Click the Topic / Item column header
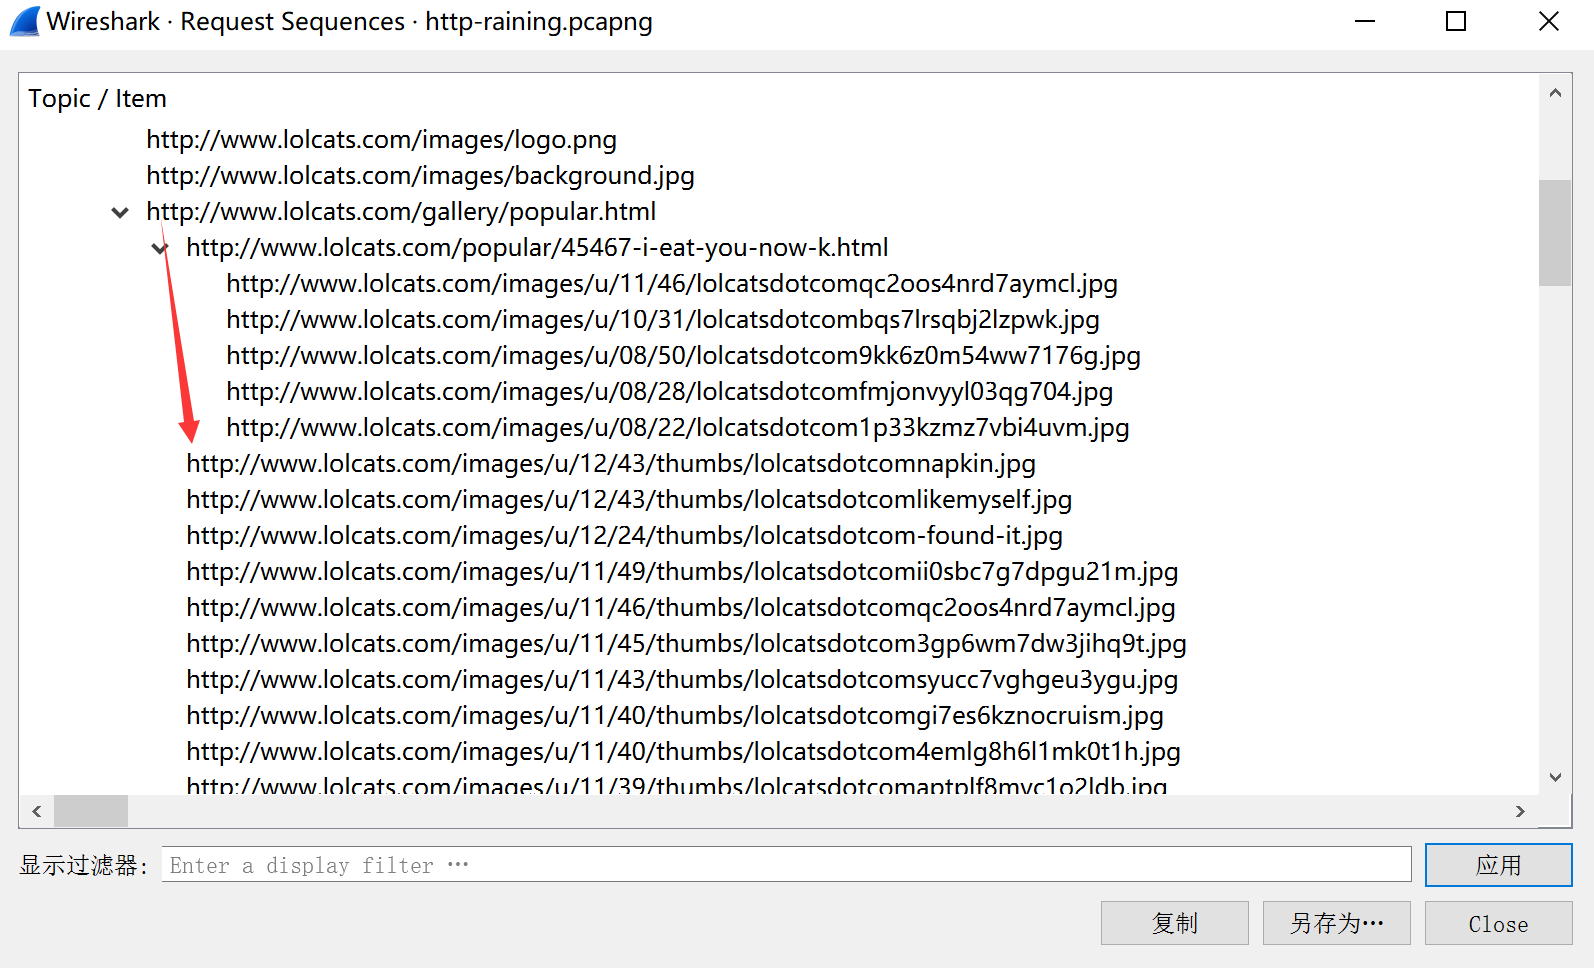The width and height of the screenshot is (1594, 968). tap(98, 99)
